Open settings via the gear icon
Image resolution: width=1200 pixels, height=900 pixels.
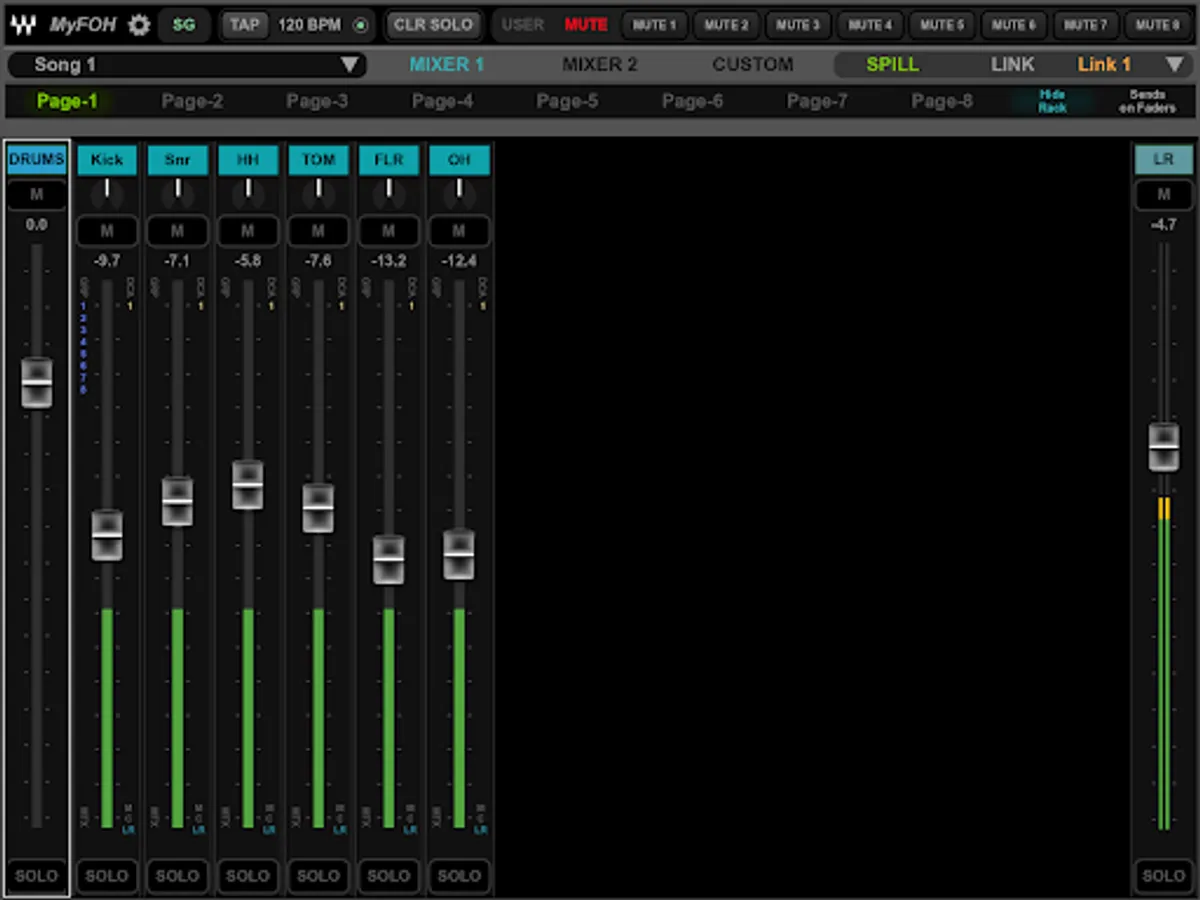139,25
